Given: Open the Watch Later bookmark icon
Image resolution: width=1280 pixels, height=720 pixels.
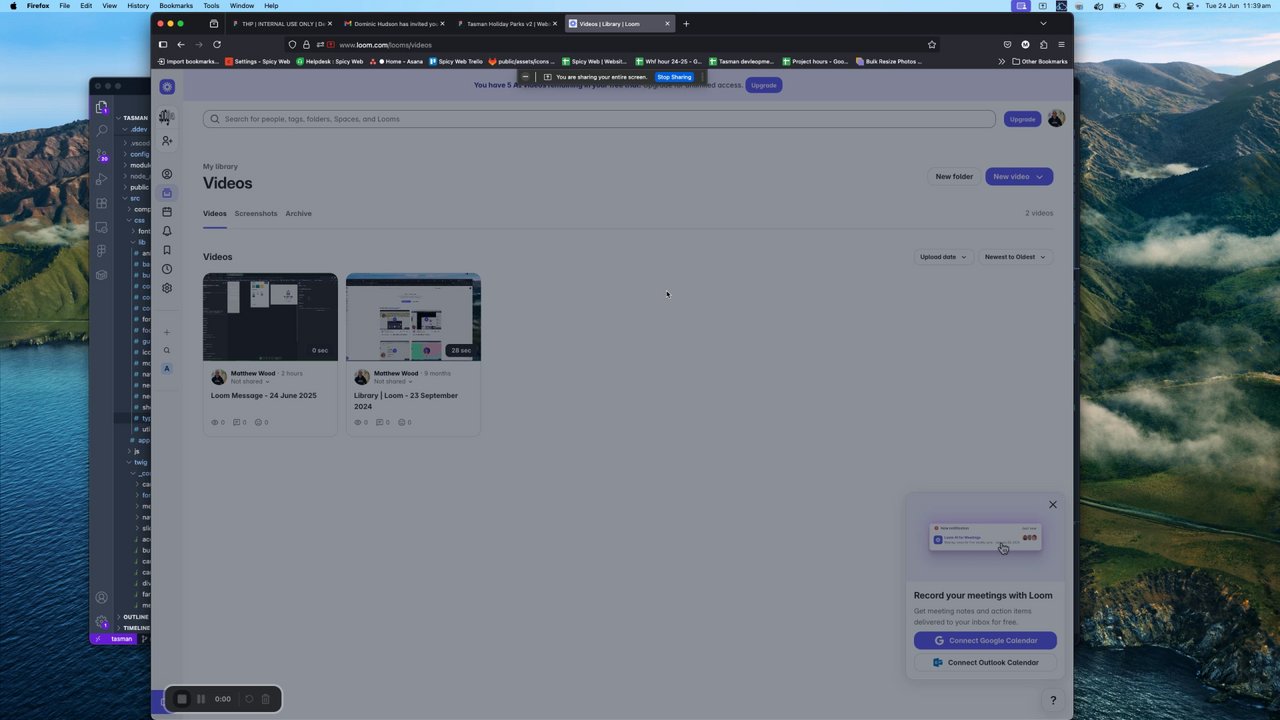Looking at the screenshot, I should (167, 250).
